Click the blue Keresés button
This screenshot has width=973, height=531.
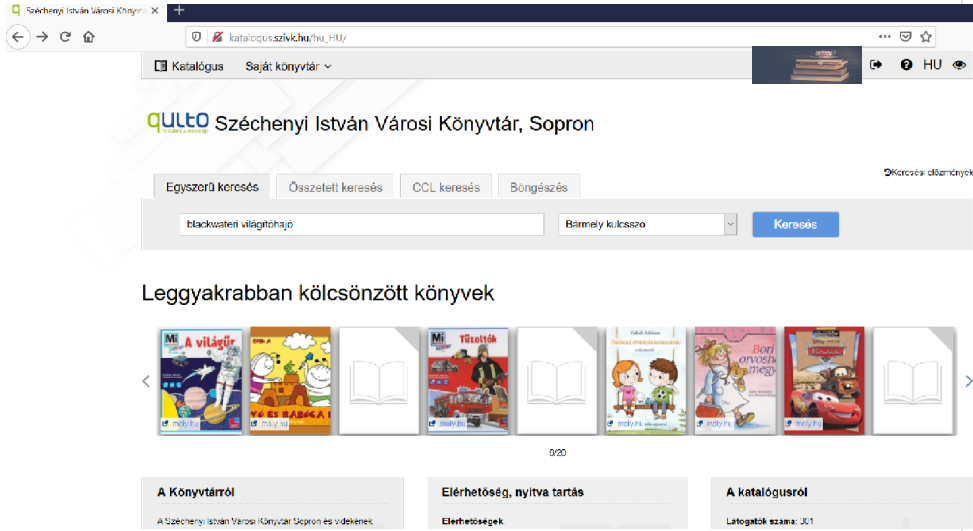pos(796,225)
